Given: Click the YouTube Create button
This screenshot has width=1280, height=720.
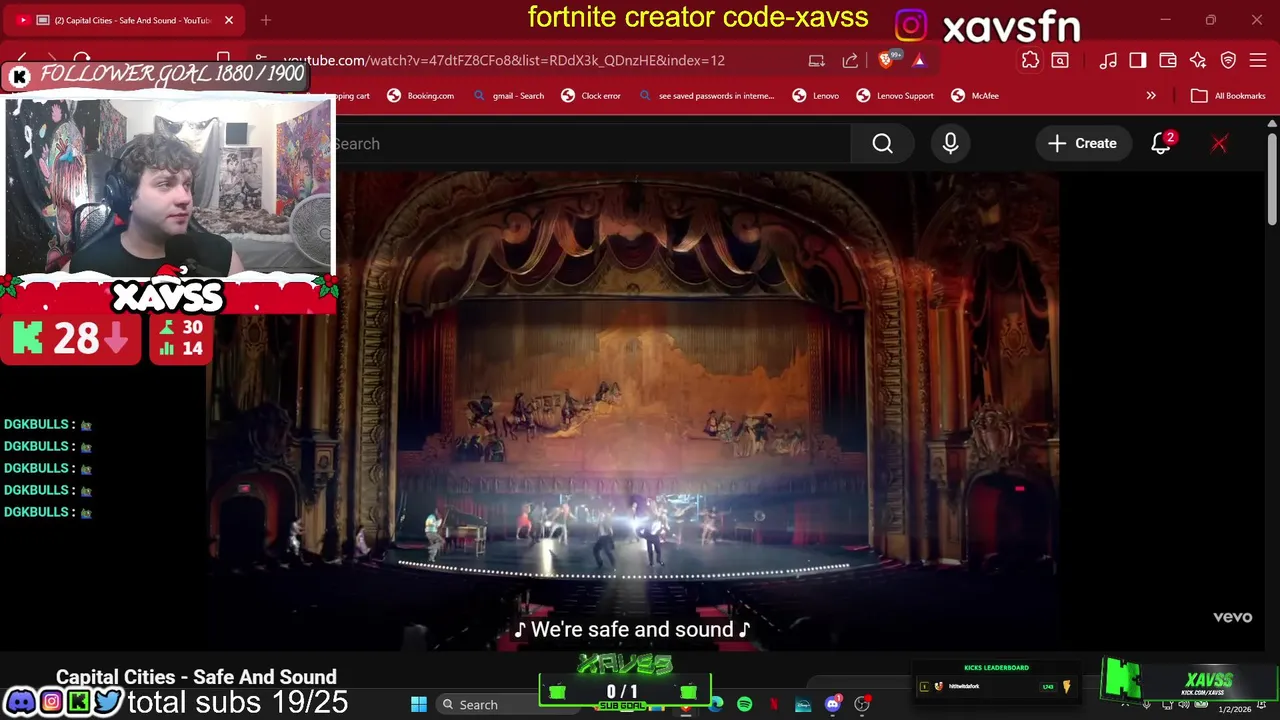Looking at the screenshot, I should pyautogui.click(x=1082, y=144).
